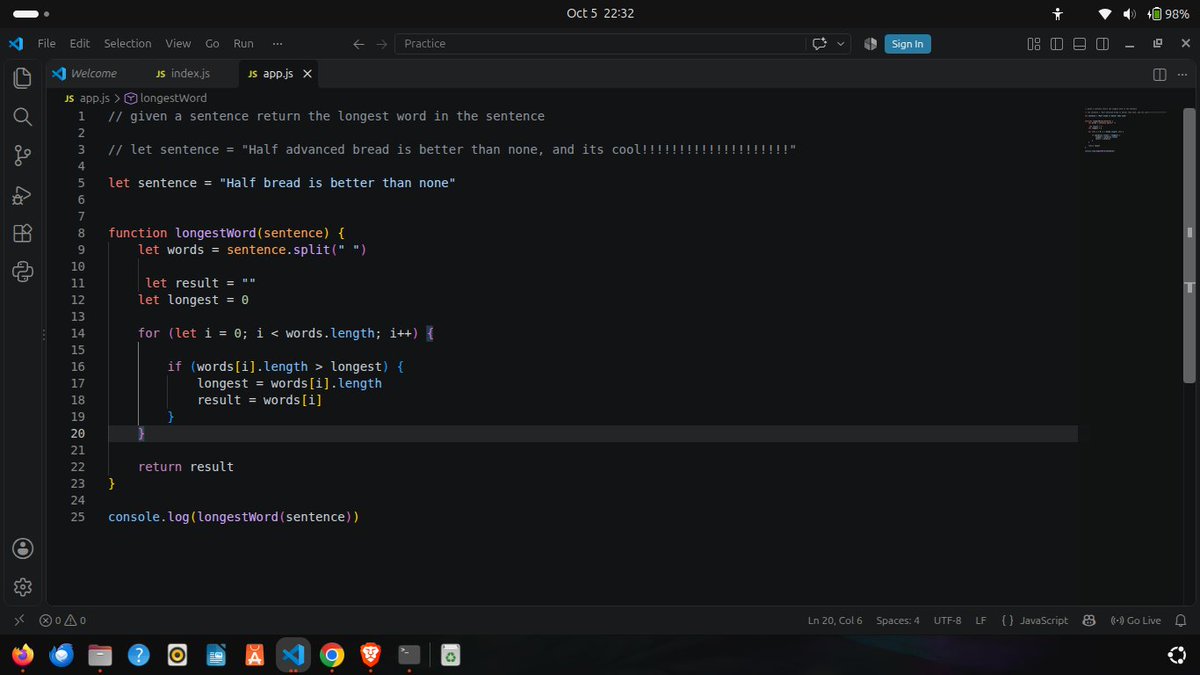
Task: Open Go to Line via Ln 20, Col 6
Action: pos(835,620)
